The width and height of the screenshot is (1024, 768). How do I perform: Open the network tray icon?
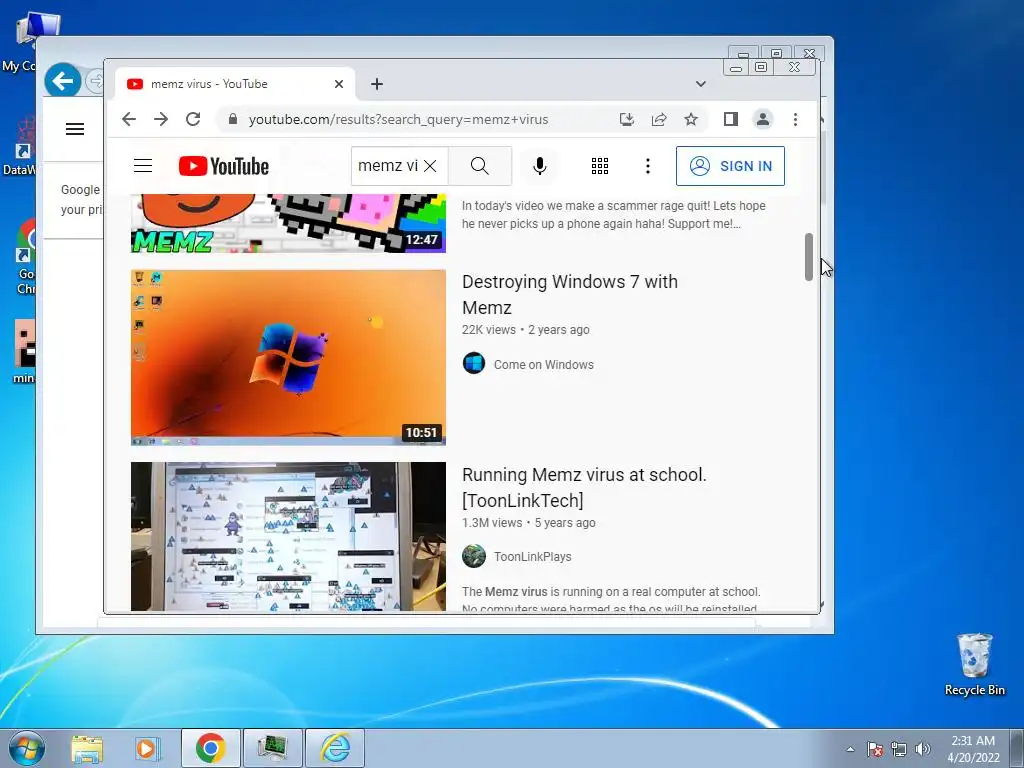tap(899, 749)
